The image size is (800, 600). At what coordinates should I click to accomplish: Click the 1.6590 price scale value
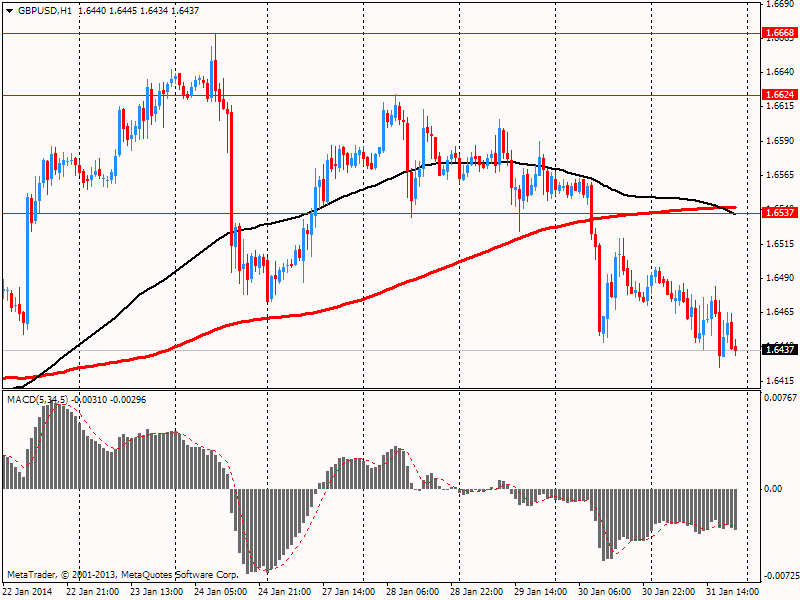pos(781,141)
